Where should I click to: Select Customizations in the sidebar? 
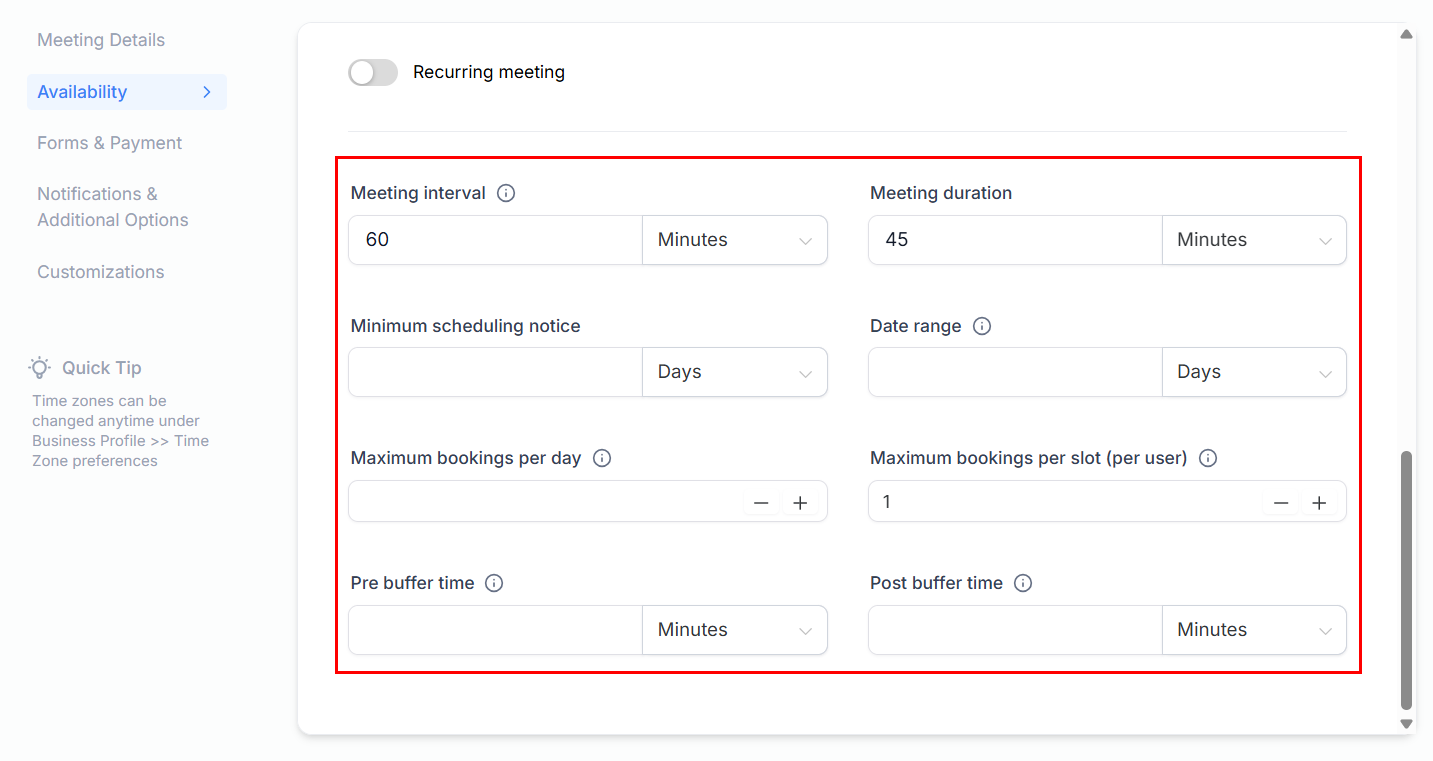[101, 272]
